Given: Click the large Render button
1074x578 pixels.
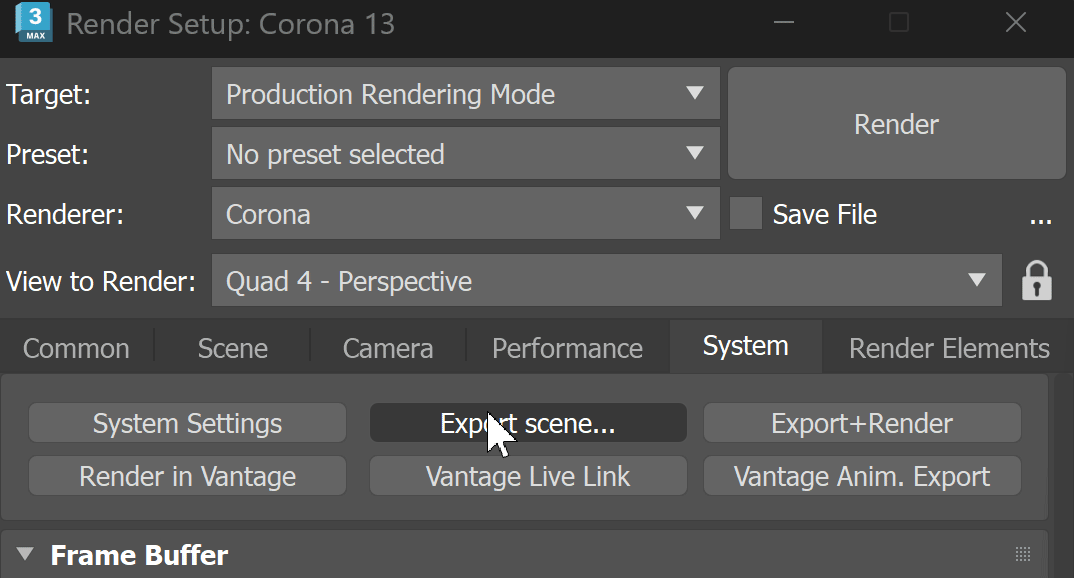Looking at the screenshot, I should [x=897, y=123].
